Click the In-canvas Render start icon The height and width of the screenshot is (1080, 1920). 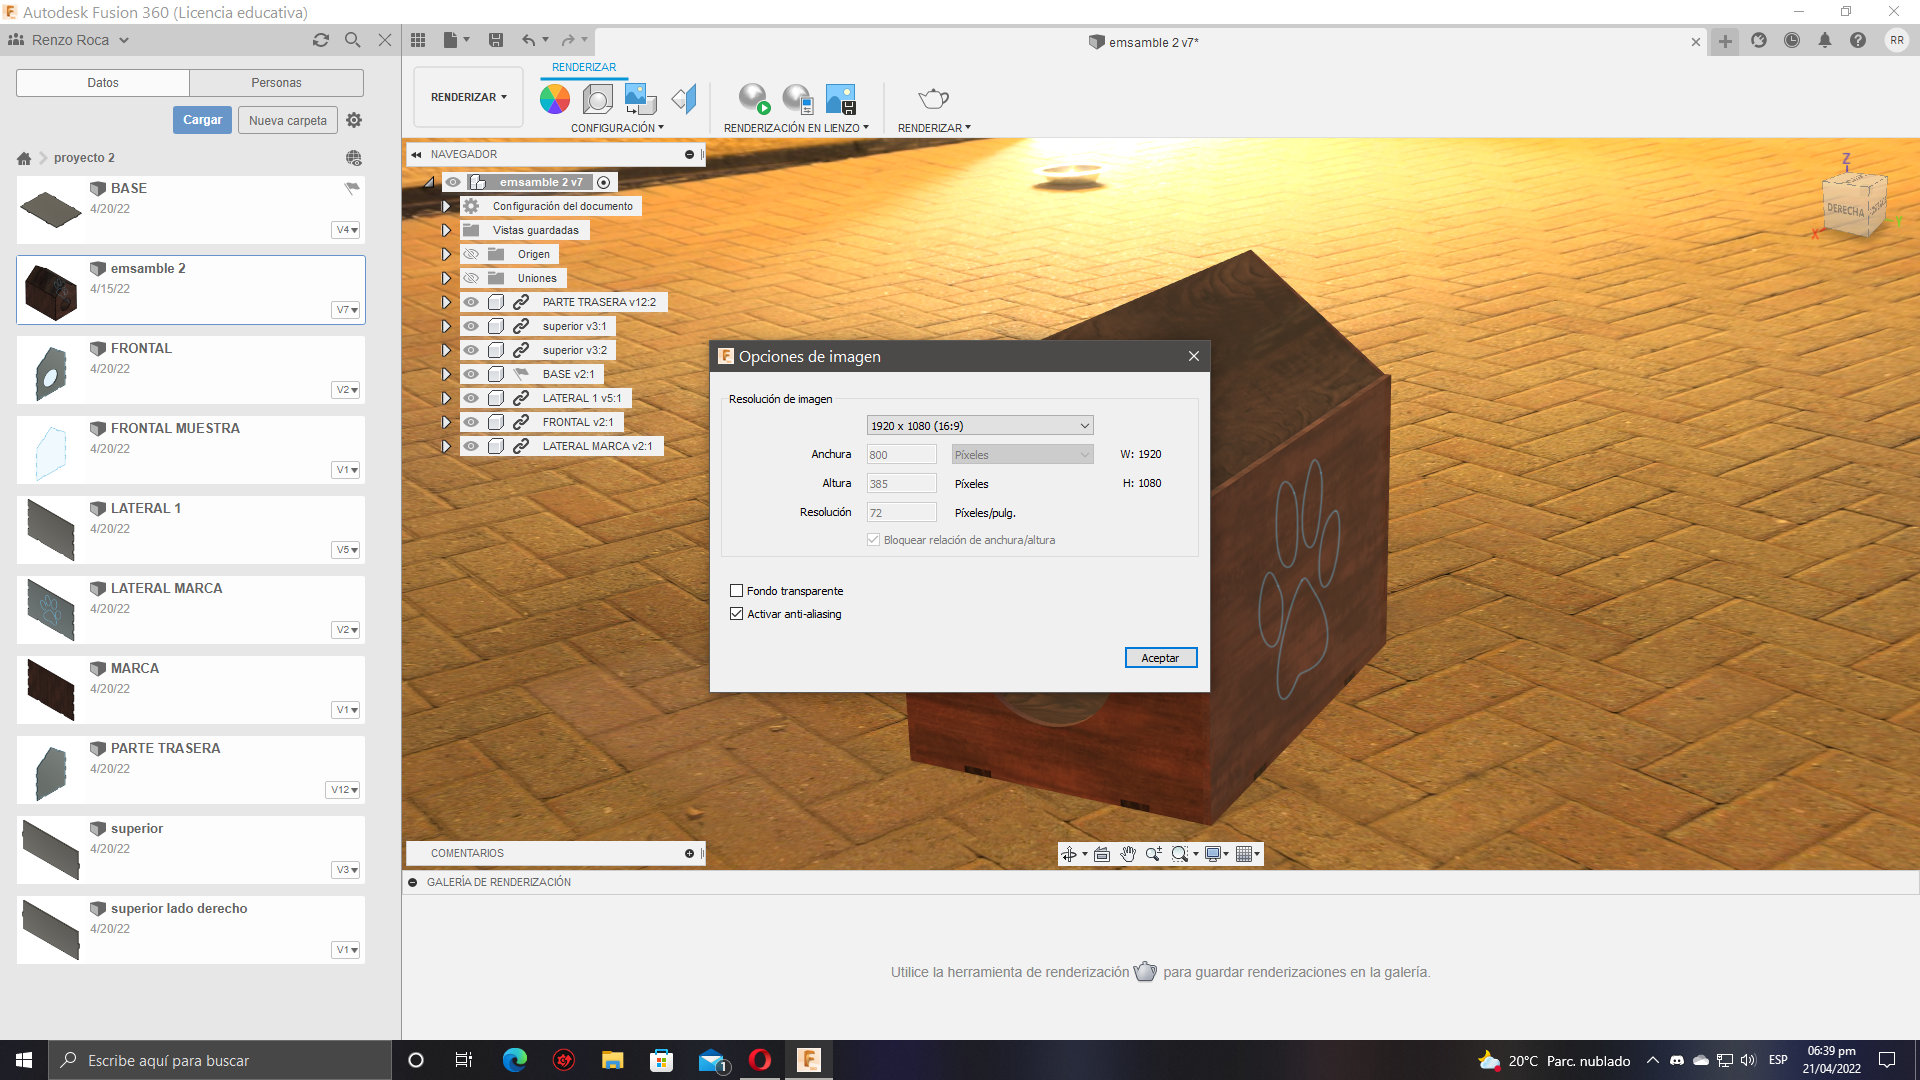[x=754, y=99]
